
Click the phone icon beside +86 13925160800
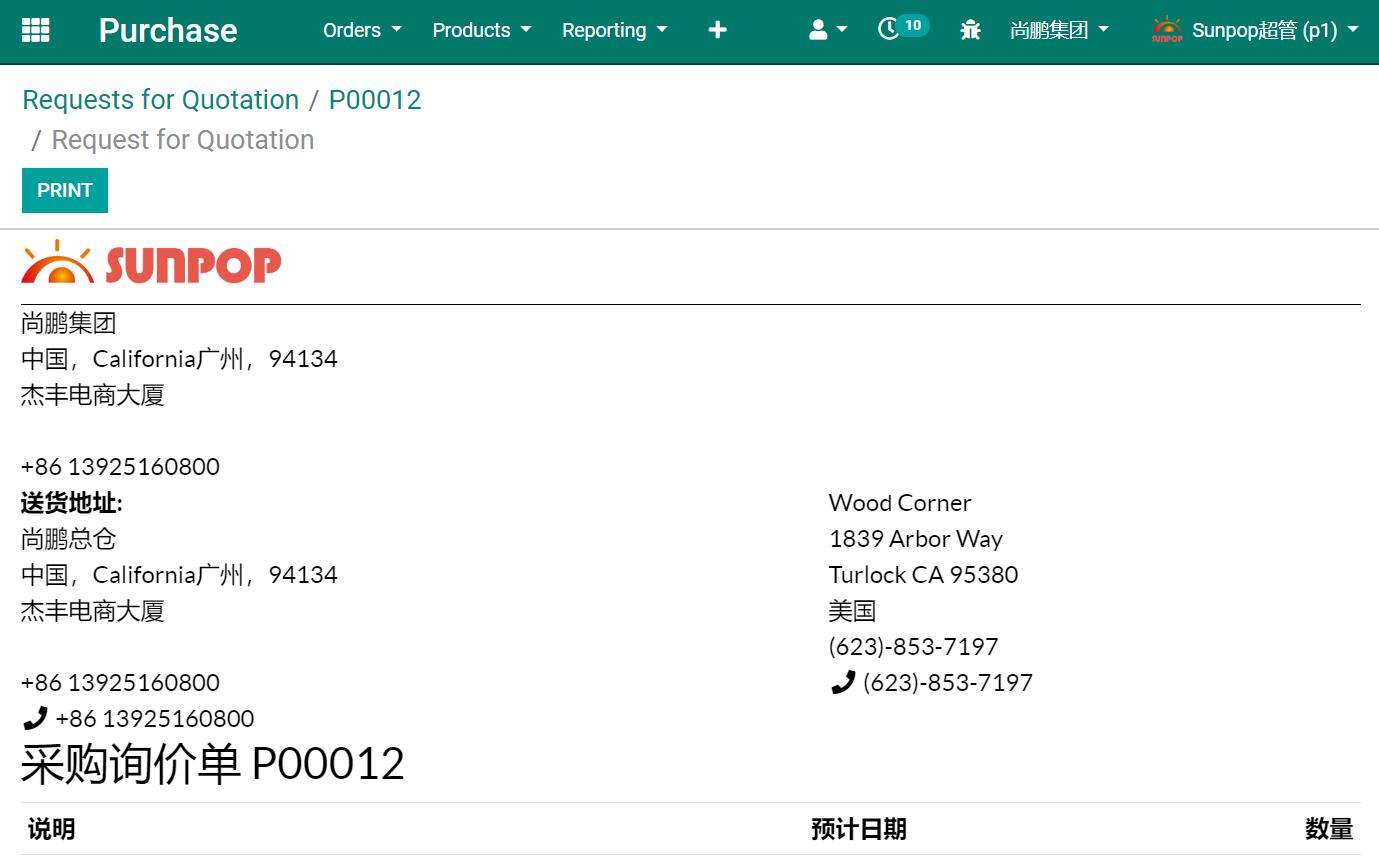tap(35, 717)
